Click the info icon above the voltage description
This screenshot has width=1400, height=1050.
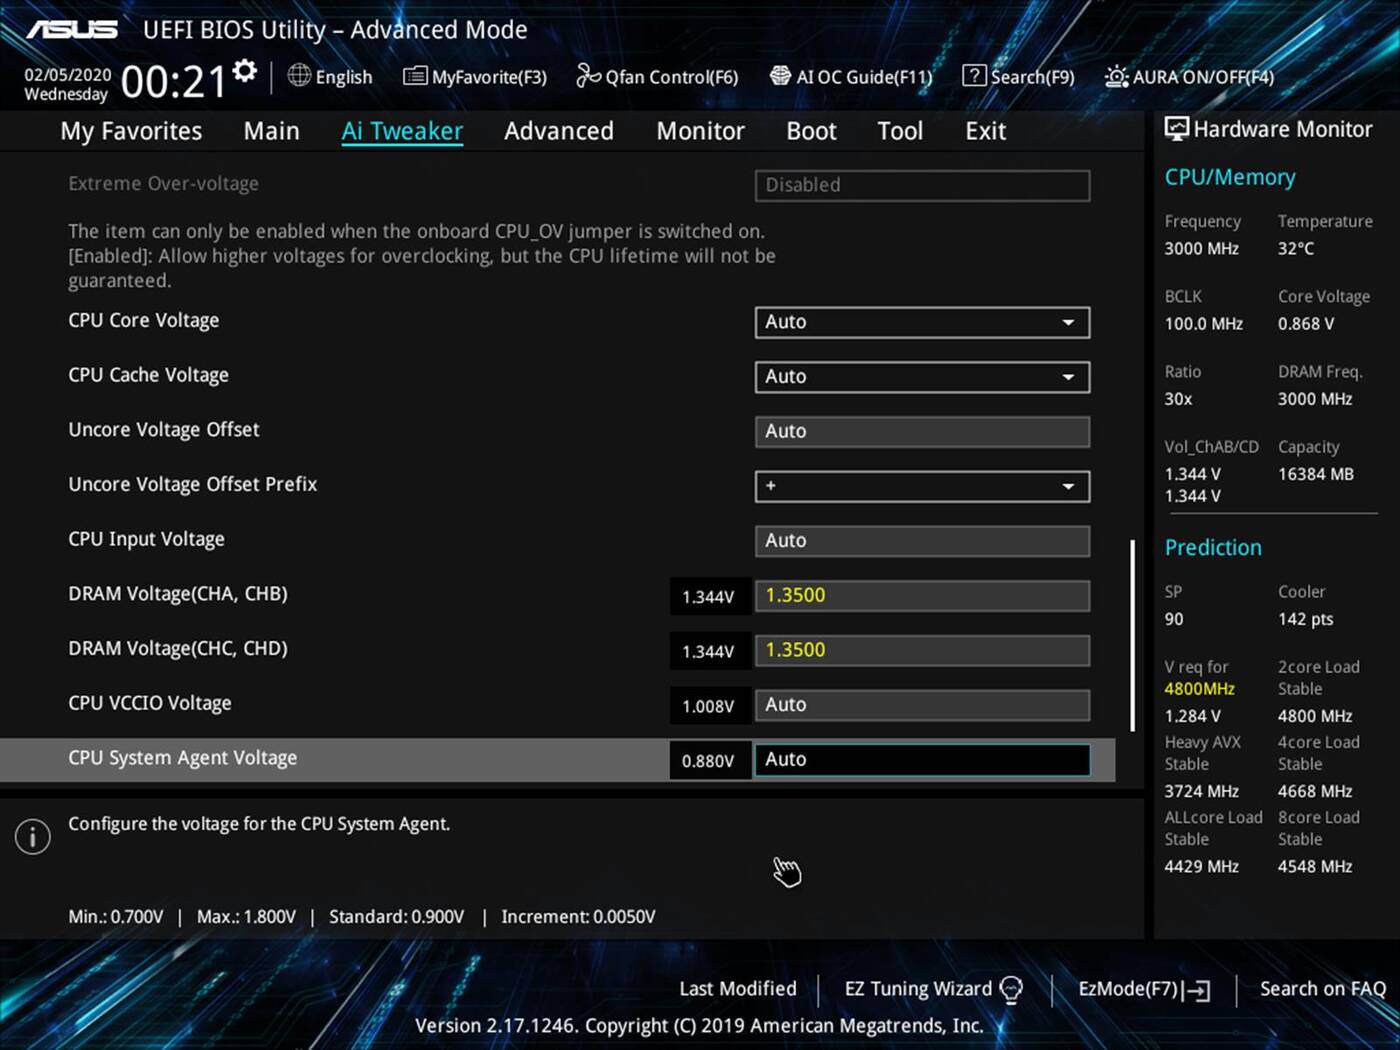pos(32,836)
